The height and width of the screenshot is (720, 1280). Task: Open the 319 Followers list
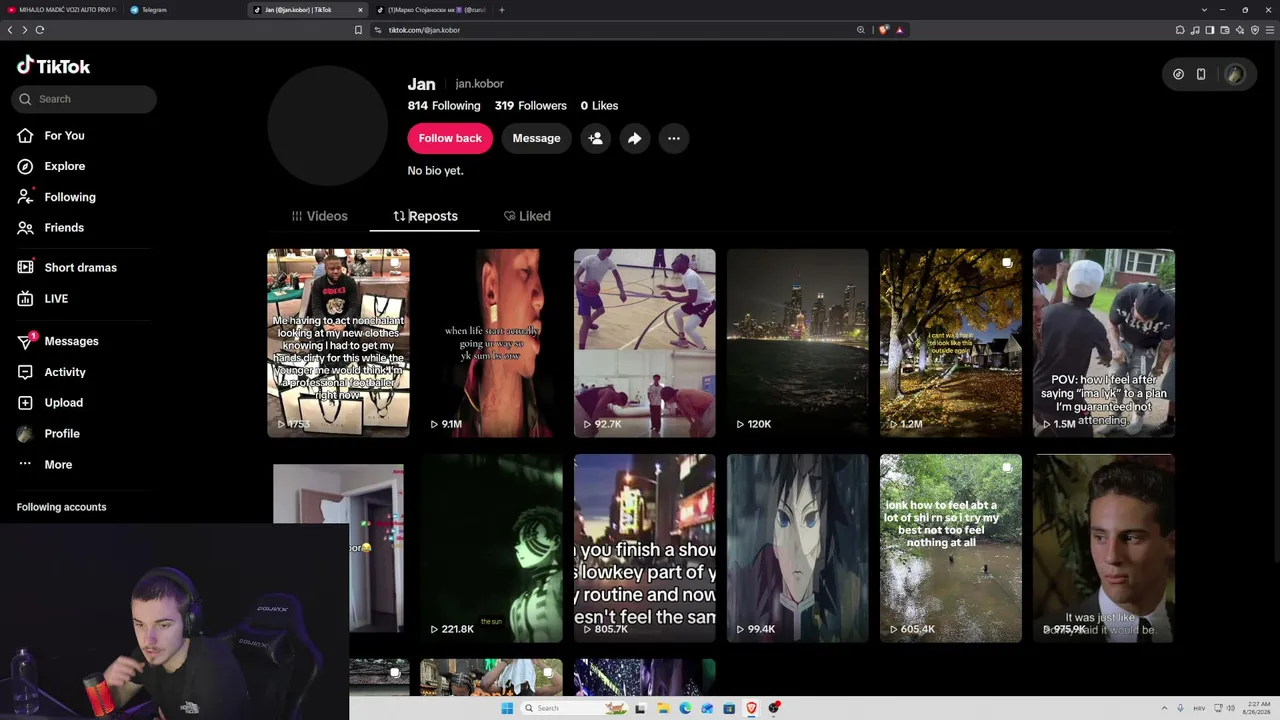coord(531,106)
